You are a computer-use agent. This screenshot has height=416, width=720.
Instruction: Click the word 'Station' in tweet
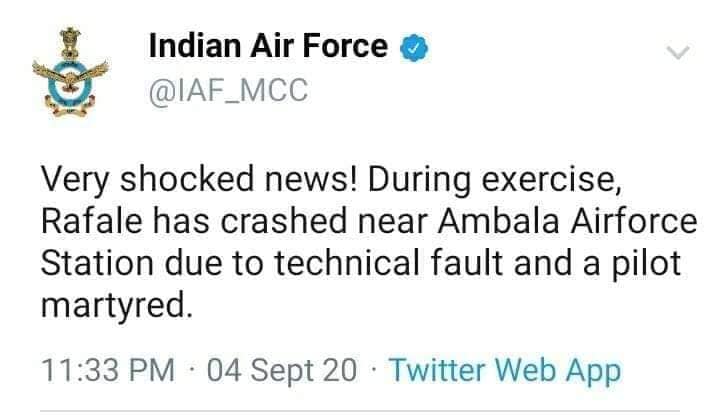97,263
